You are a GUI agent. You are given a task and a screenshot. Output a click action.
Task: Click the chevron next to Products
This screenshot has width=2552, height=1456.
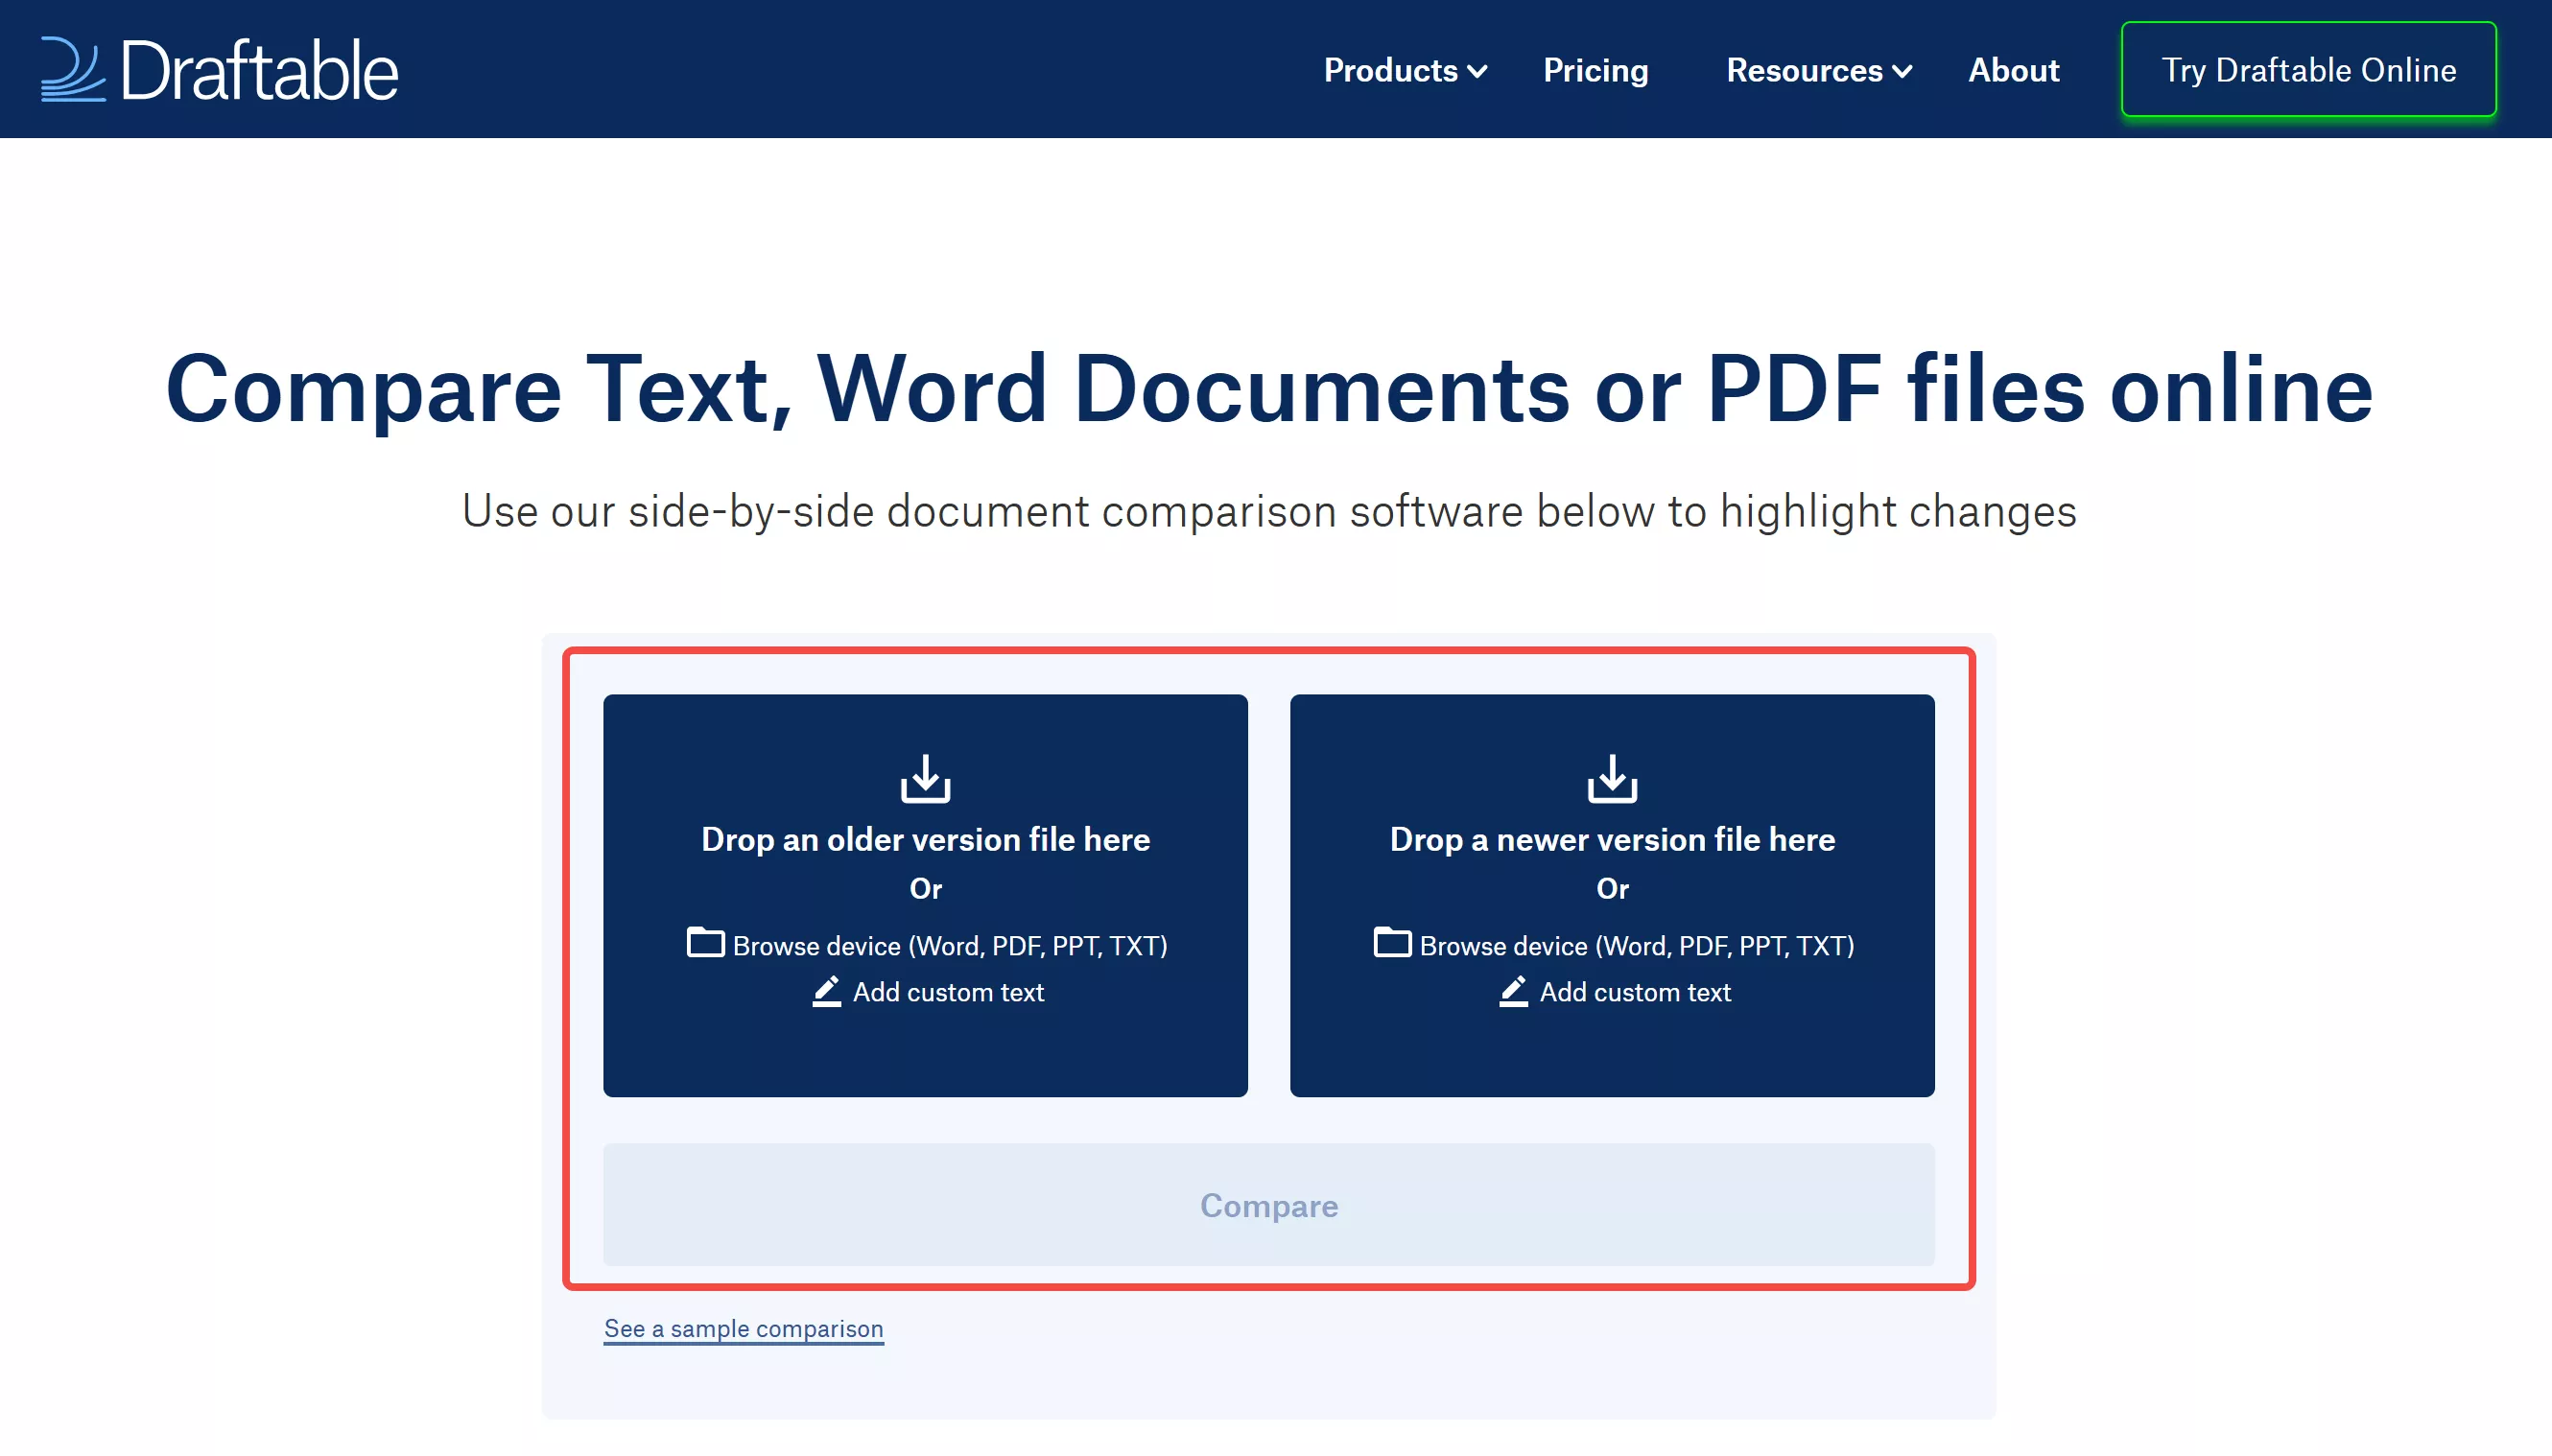(x=1478, y=72)
